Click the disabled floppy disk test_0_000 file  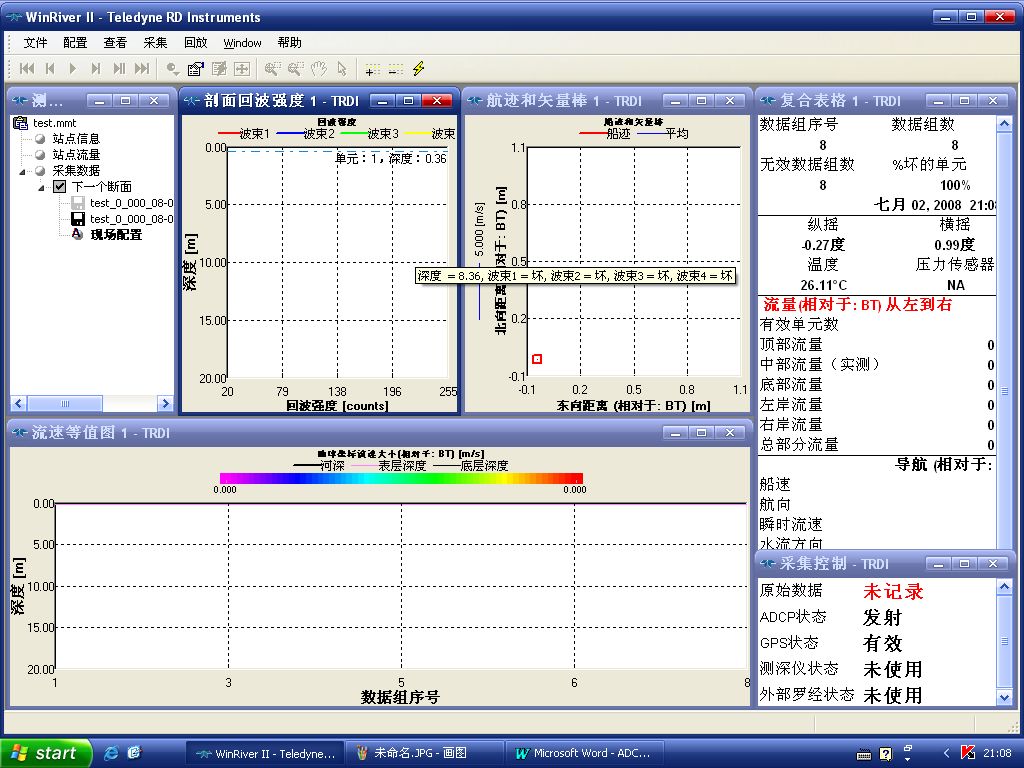pos(78,203)
